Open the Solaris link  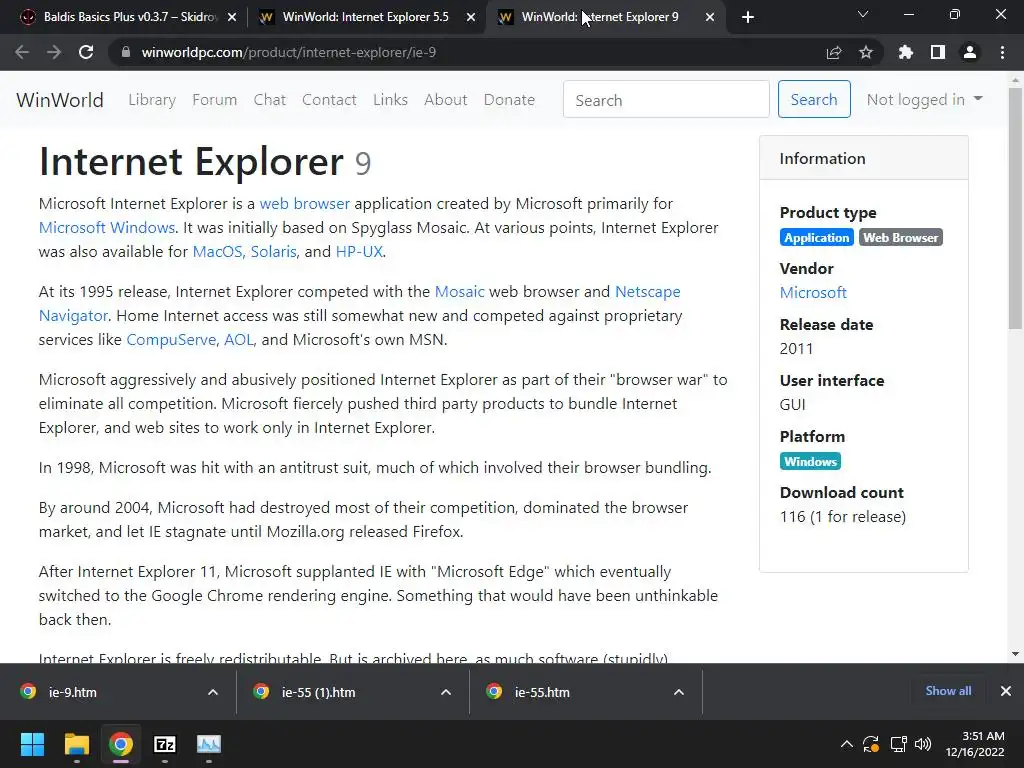[x=274, y=252]
